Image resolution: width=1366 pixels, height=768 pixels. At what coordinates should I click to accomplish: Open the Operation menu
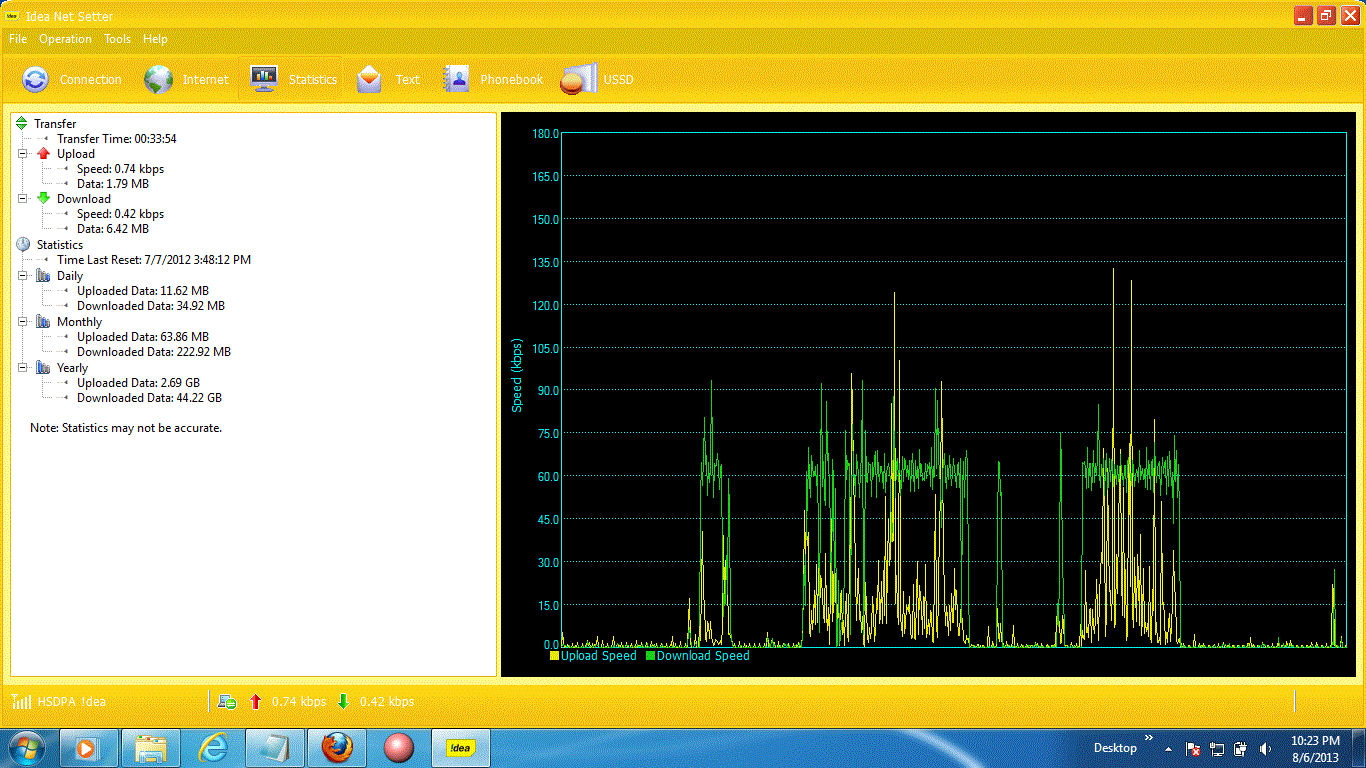click(66, 39)
